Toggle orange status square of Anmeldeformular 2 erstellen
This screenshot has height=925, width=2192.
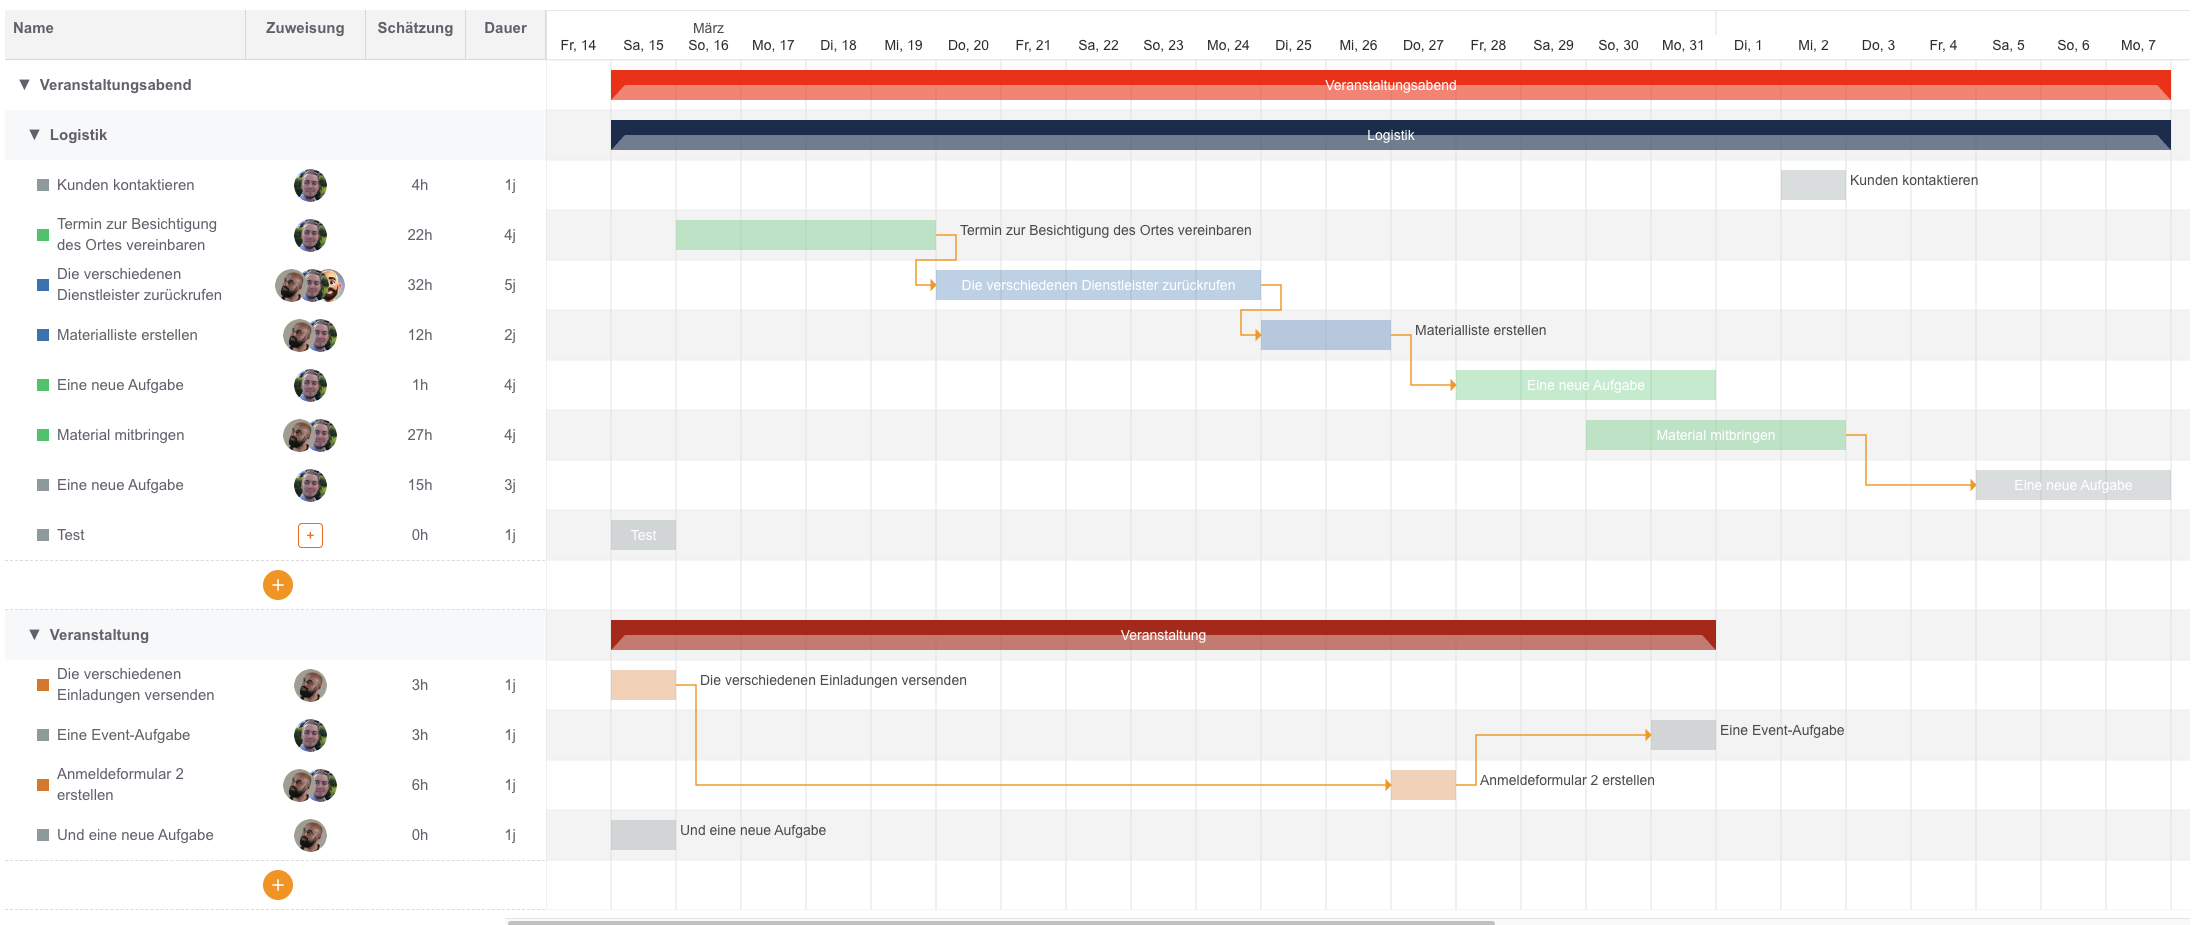point(43,785)
